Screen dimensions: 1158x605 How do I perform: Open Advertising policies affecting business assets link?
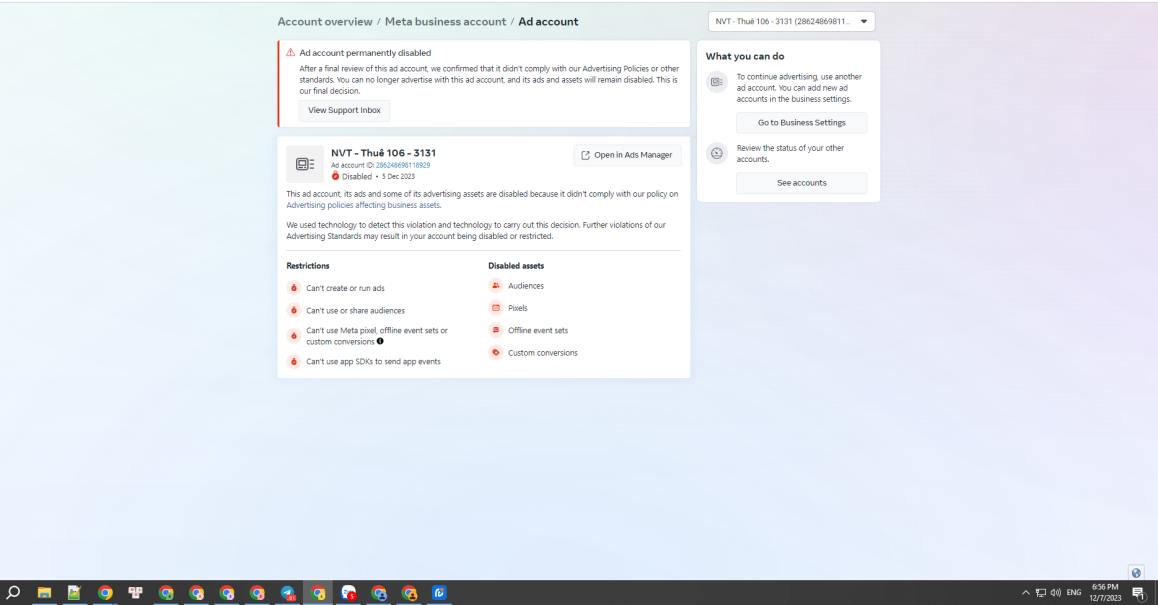coord(363,205)
